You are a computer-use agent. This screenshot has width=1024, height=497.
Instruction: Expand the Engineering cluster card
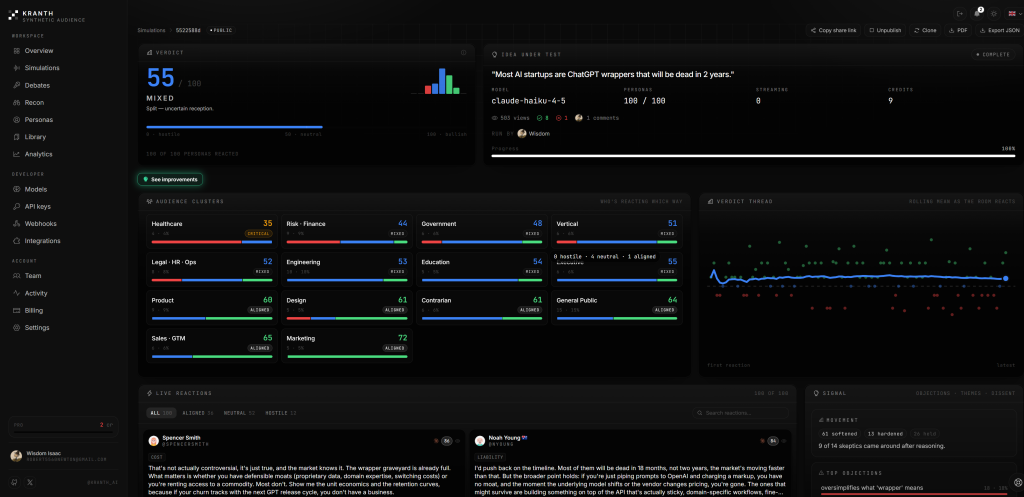click(x=347, y=270)
